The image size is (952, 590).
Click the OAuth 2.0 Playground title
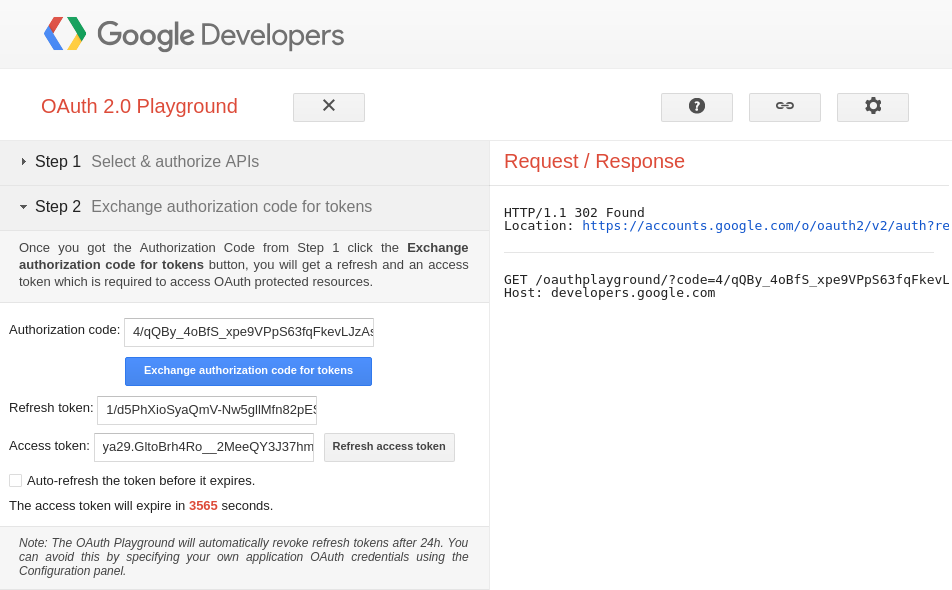[139, 106]
